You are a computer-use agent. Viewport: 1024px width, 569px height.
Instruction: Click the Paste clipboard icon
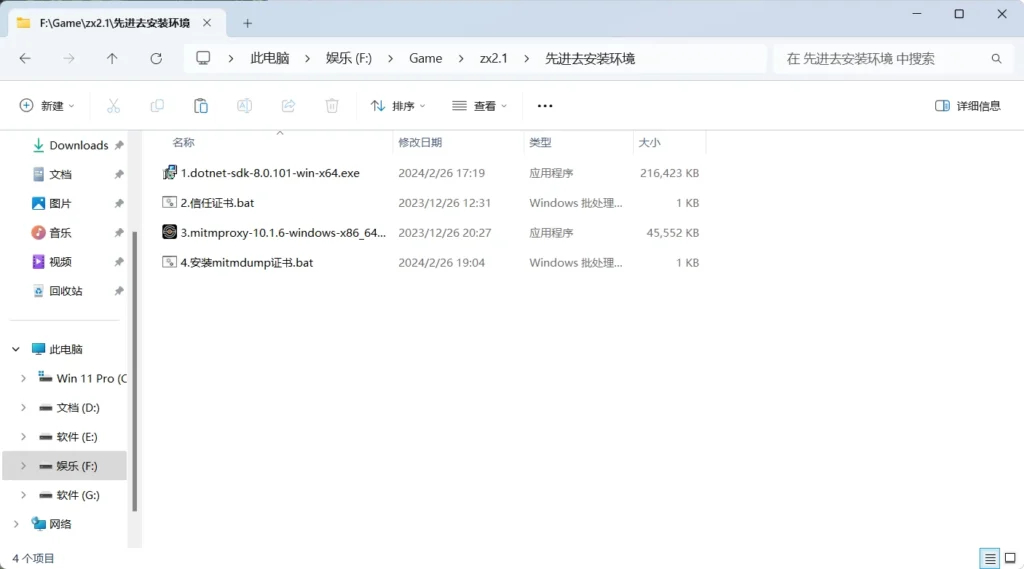[x=201, y=106]
